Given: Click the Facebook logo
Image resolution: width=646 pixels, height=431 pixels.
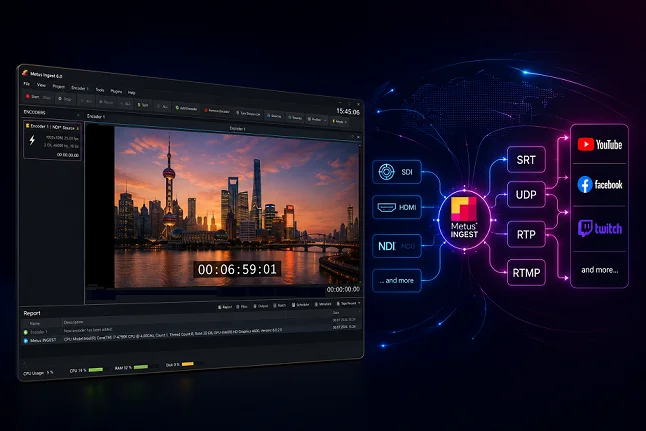Looking at the screenshot, I should point(600,185).
